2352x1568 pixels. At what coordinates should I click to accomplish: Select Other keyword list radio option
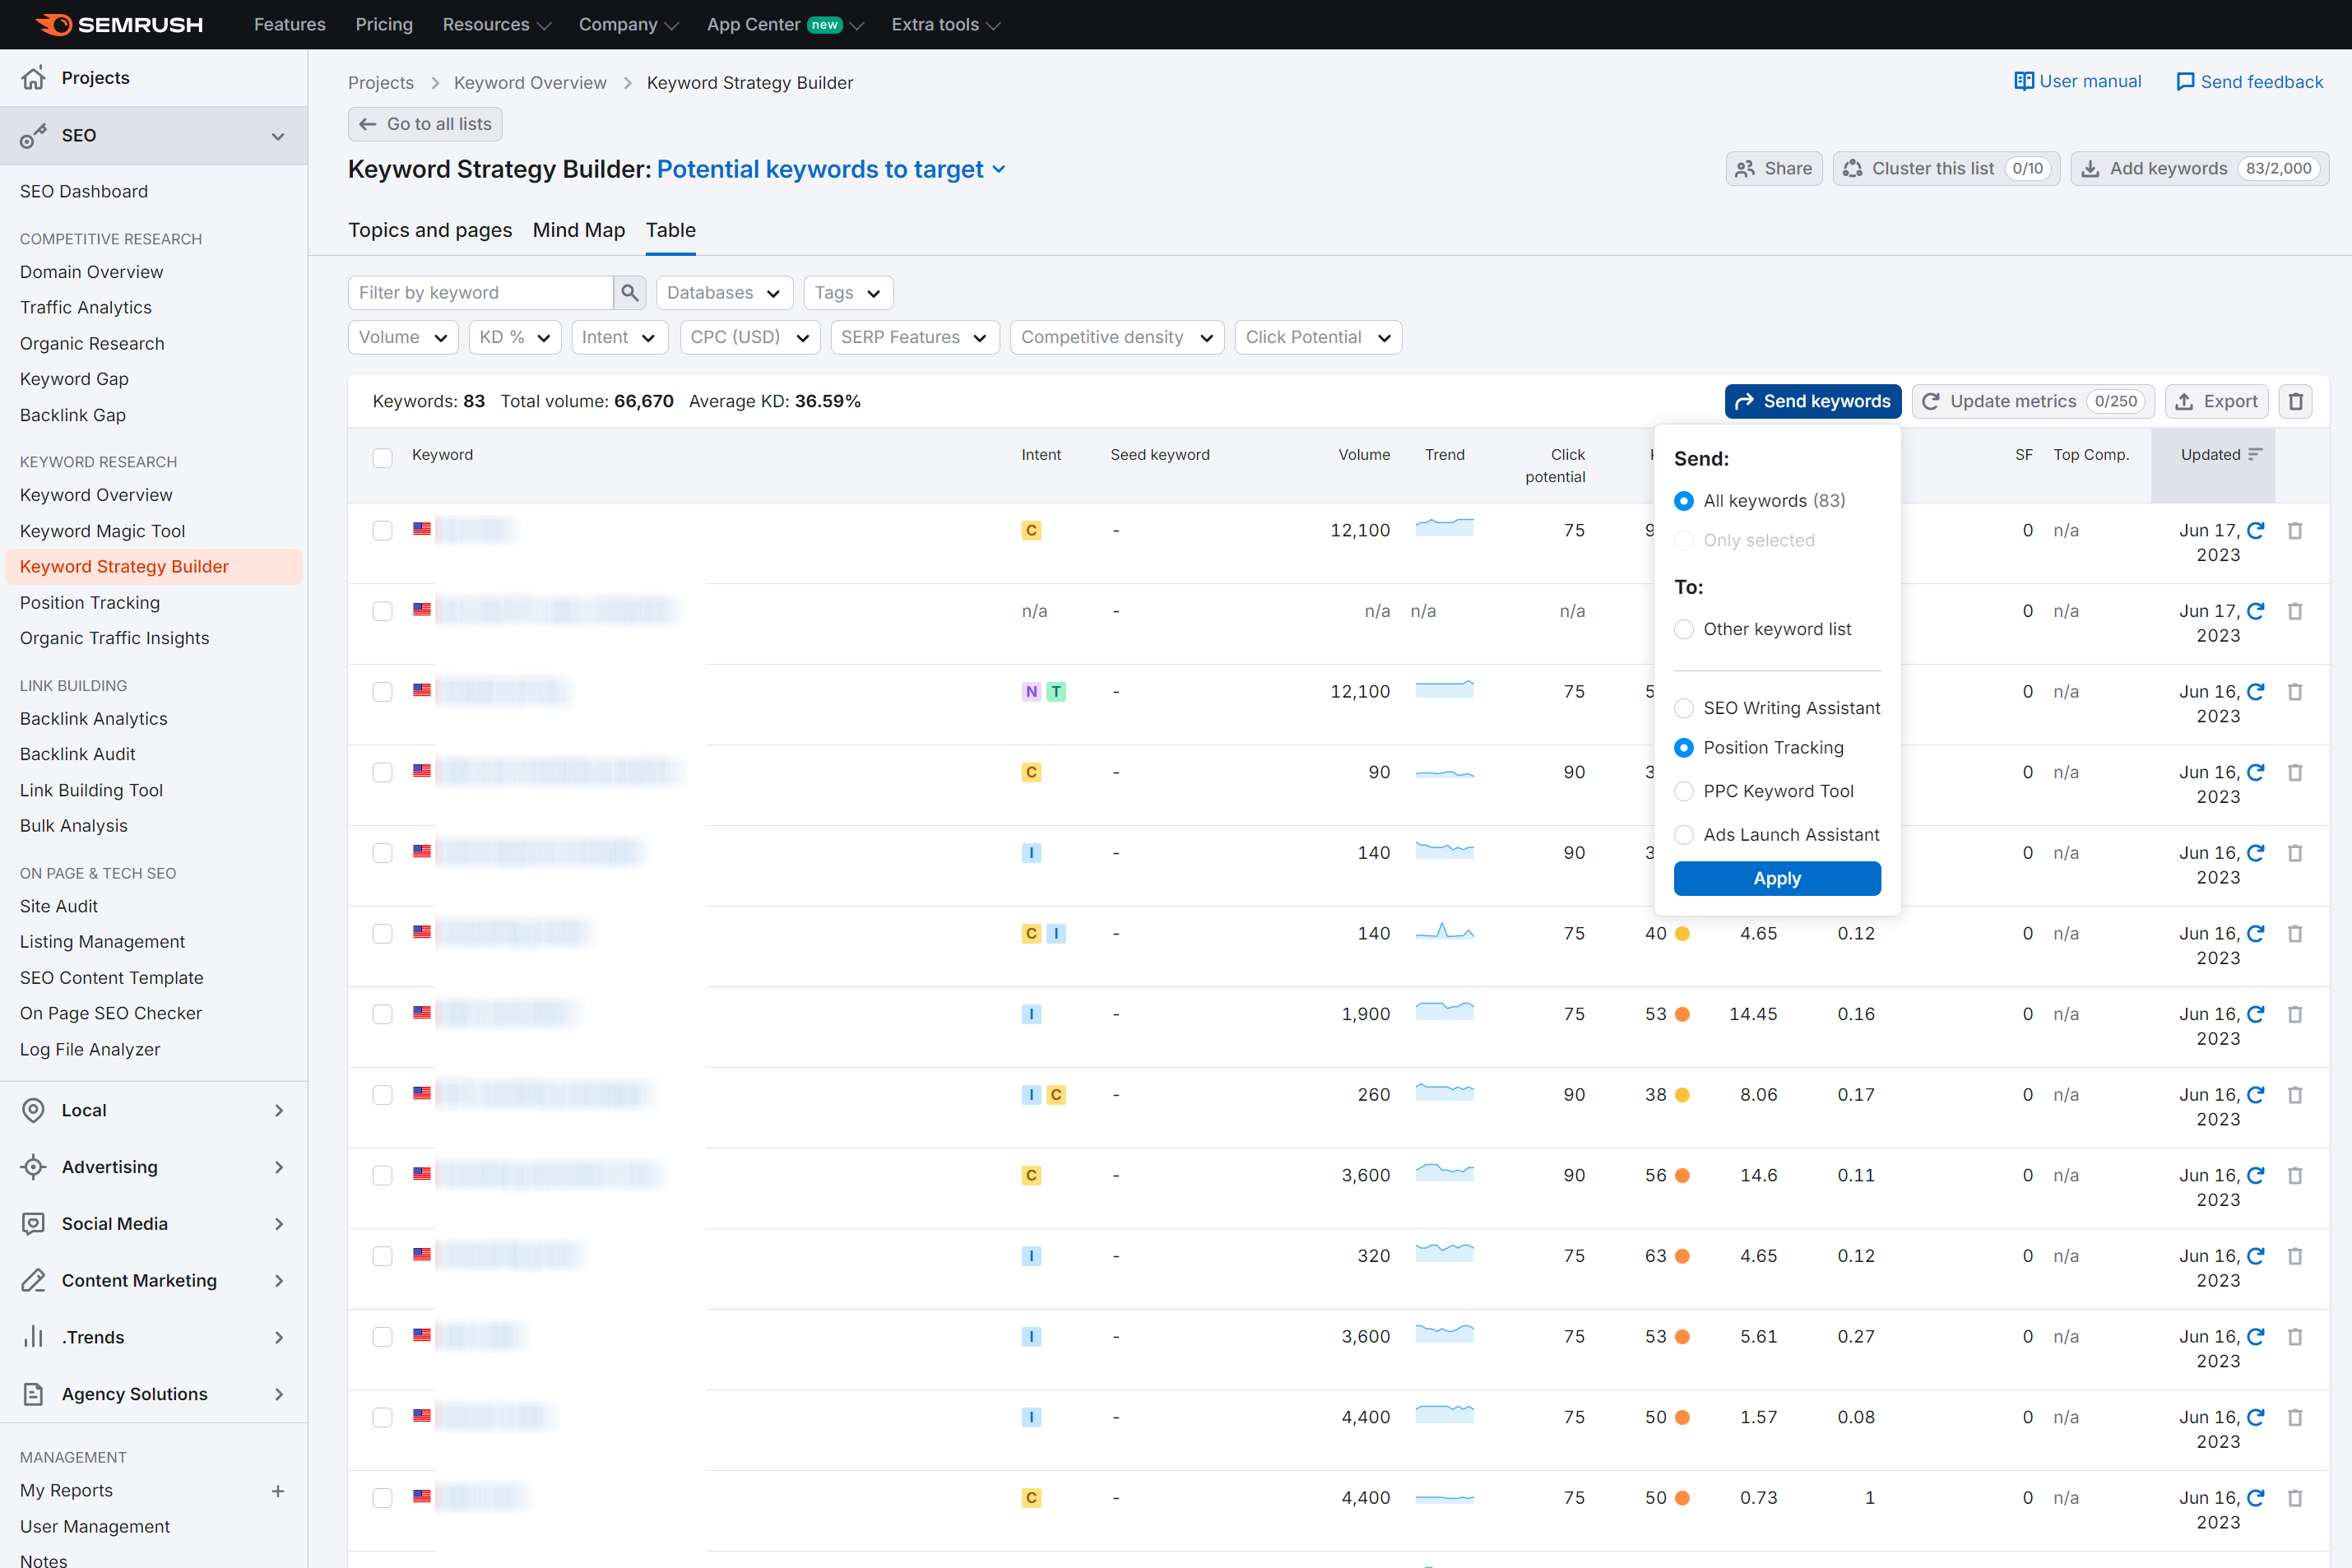(x=1684, y=629)
